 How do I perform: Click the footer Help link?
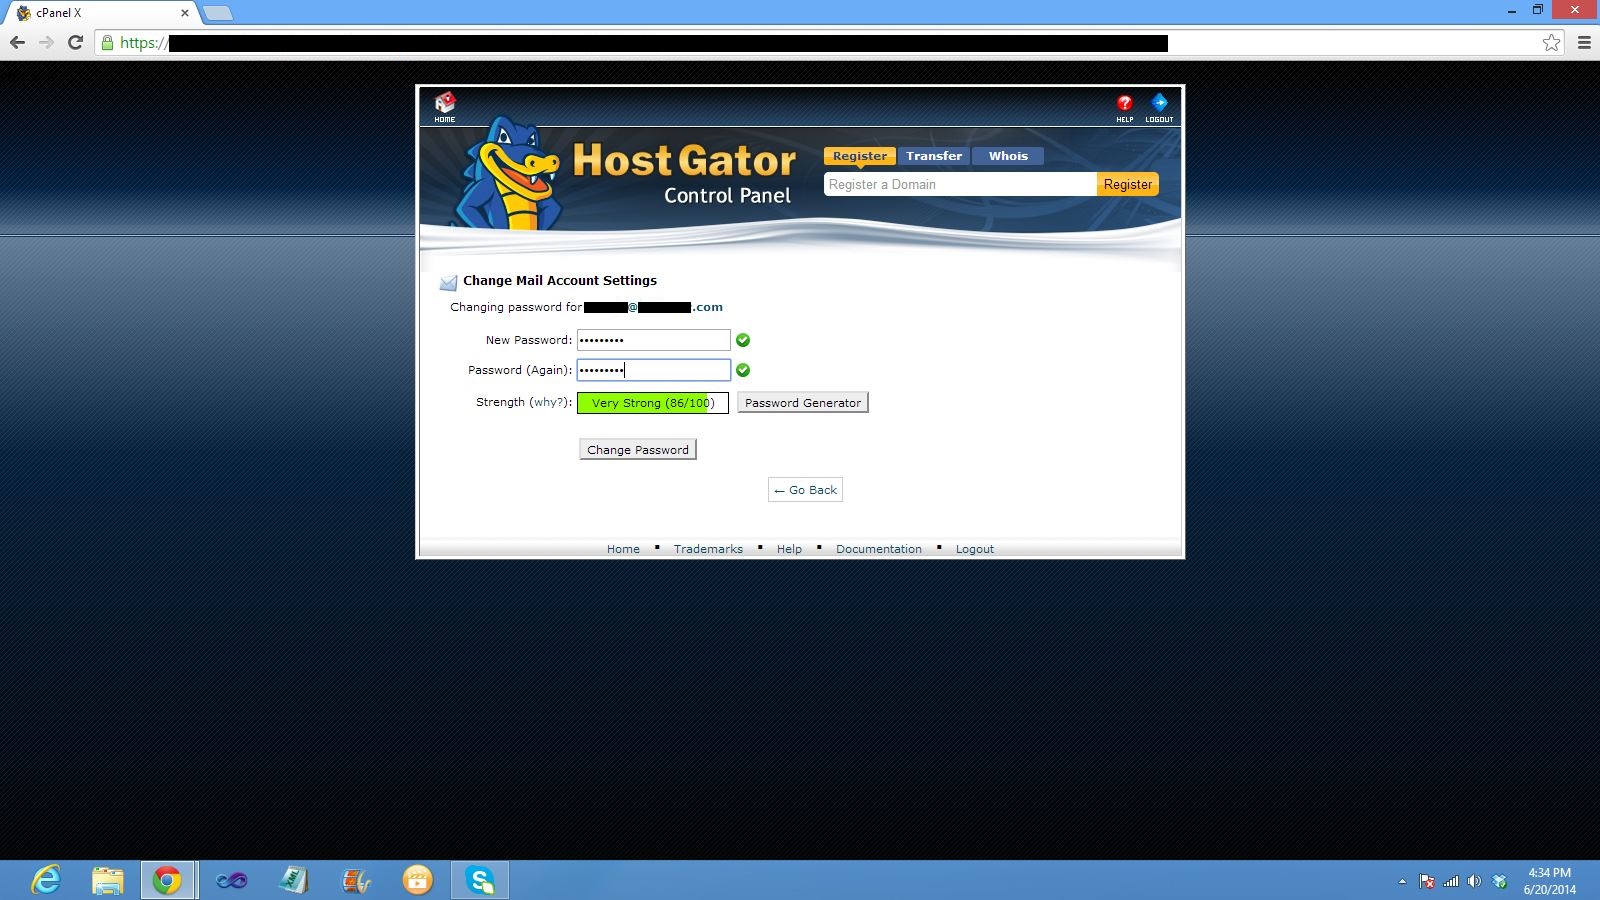coord(789,549)
